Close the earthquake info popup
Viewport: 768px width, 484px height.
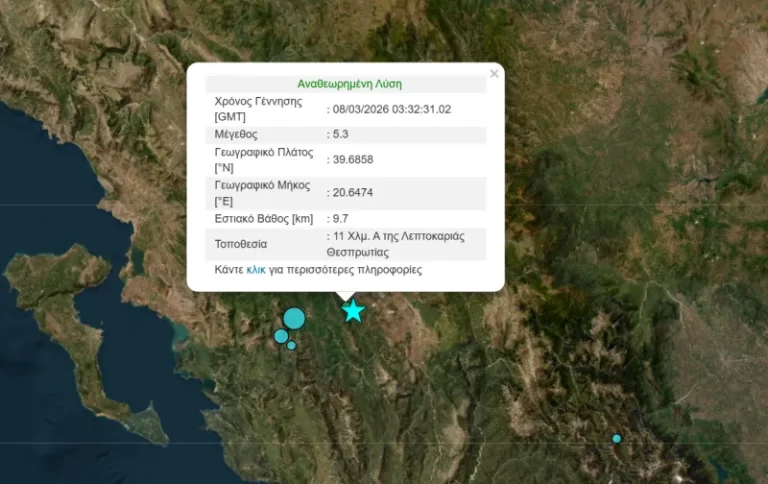494,74
